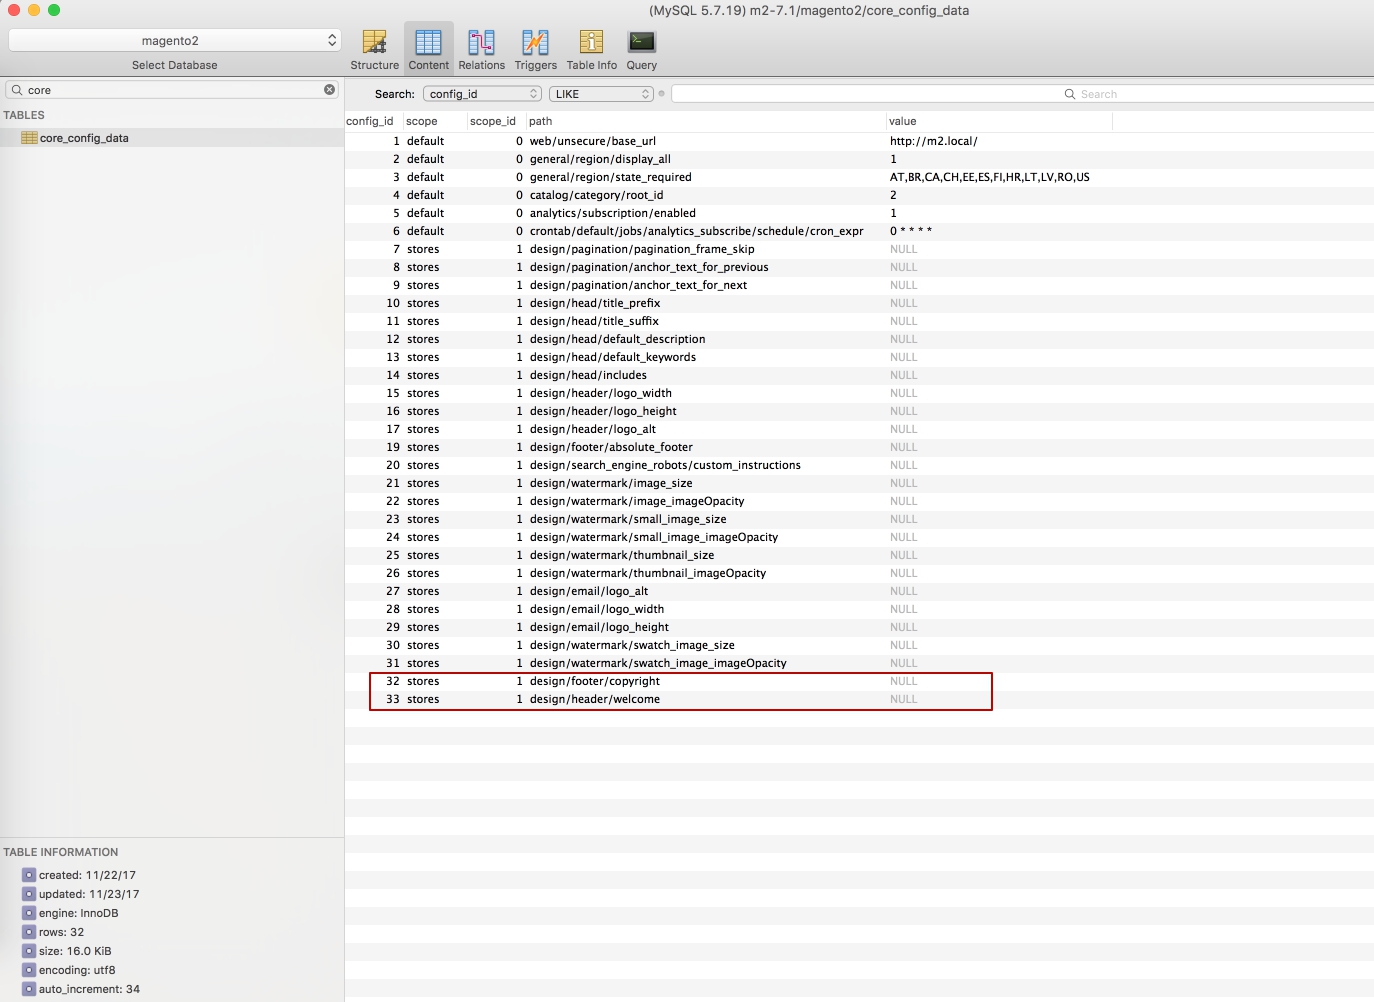
Task: Select design/head/includes path
Action: coord(588,375)
